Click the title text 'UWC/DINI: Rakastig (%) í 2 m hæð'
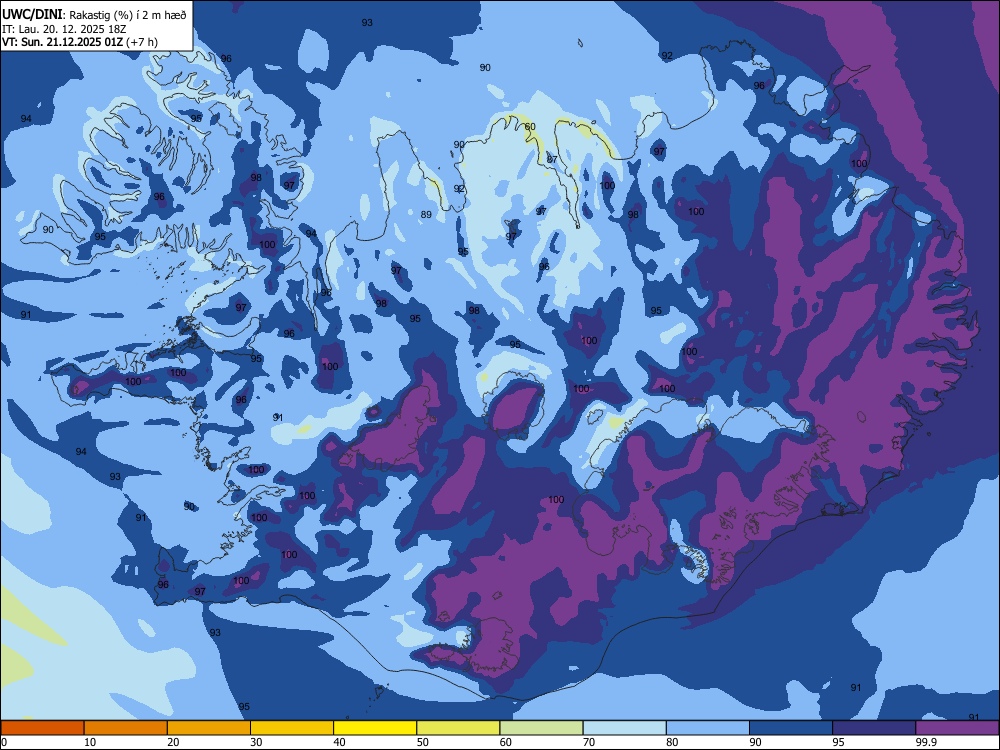 94,15
